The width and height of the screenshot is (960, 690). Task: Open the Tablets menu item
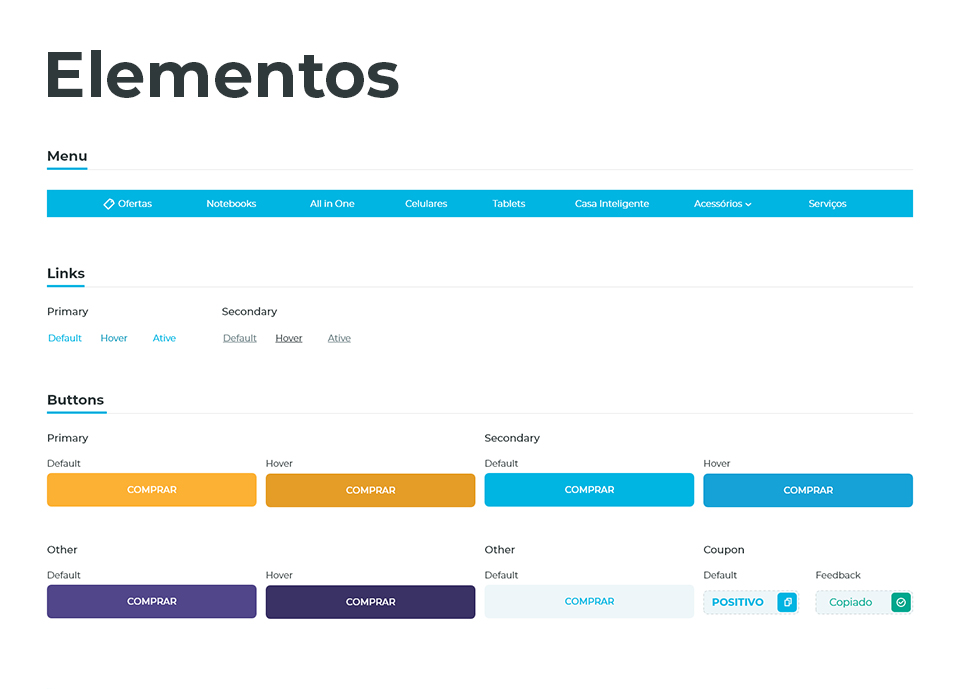tap(509, 204)
